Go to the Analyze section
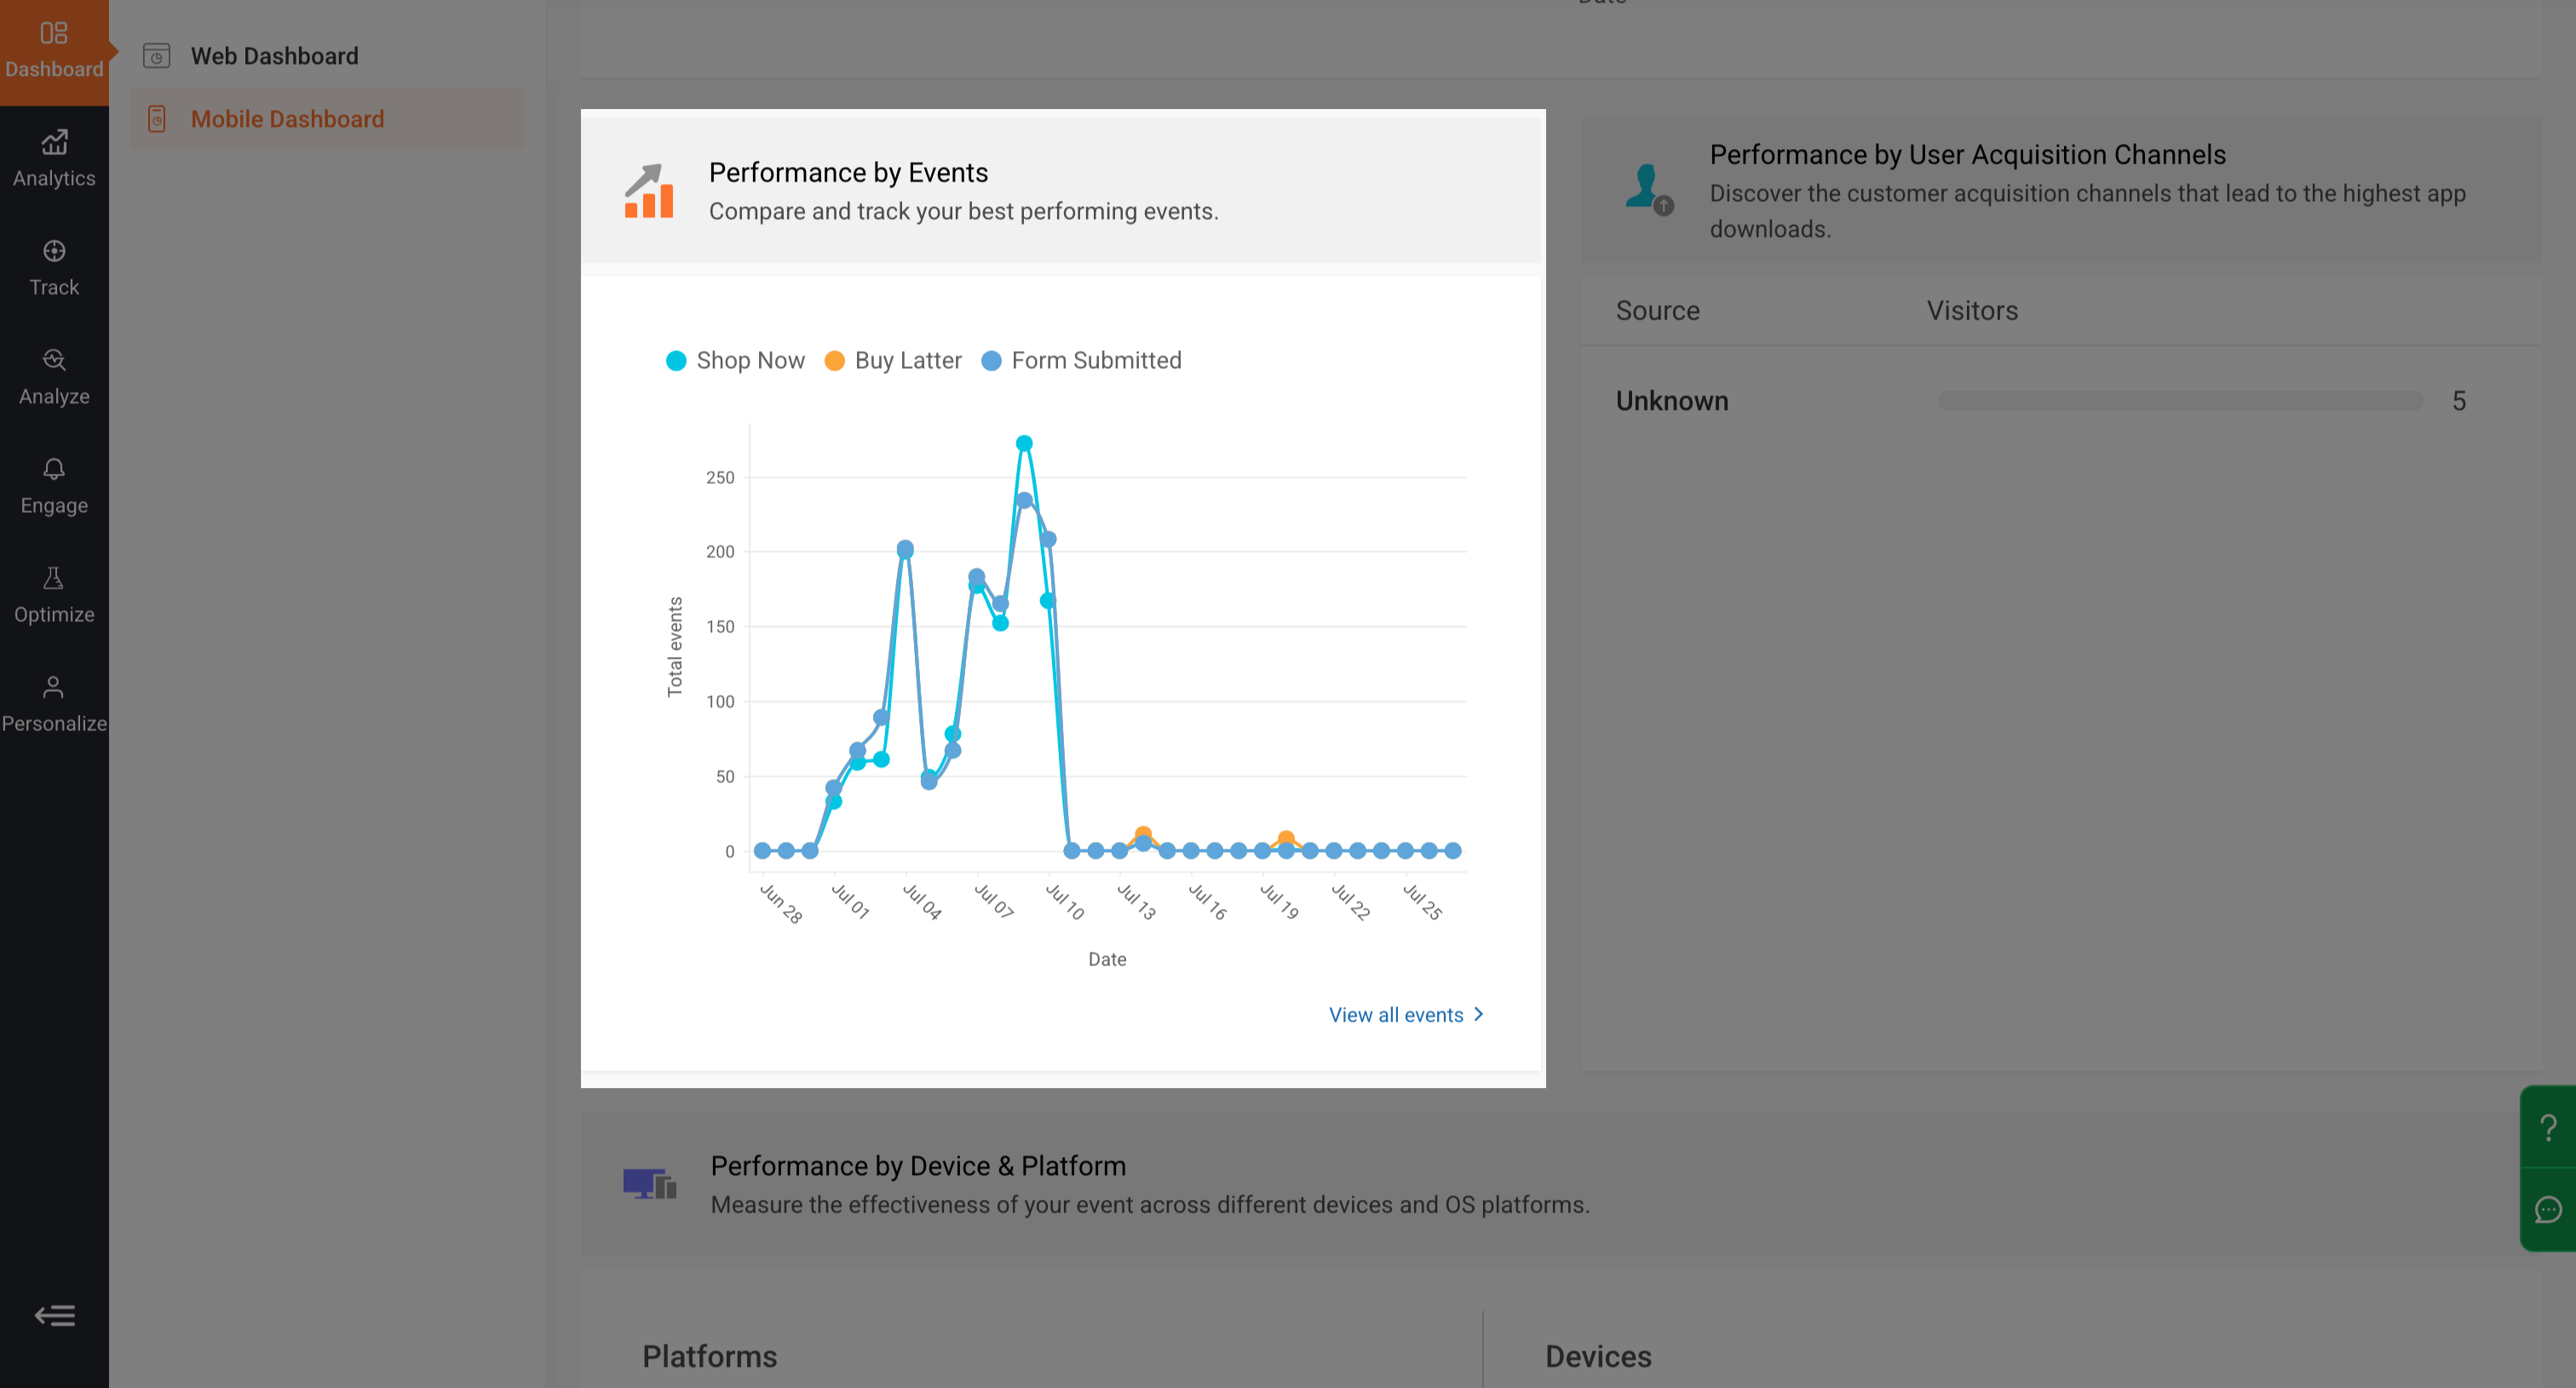This screenshot has height=1388, width=2576. click(x=54, y=377)
